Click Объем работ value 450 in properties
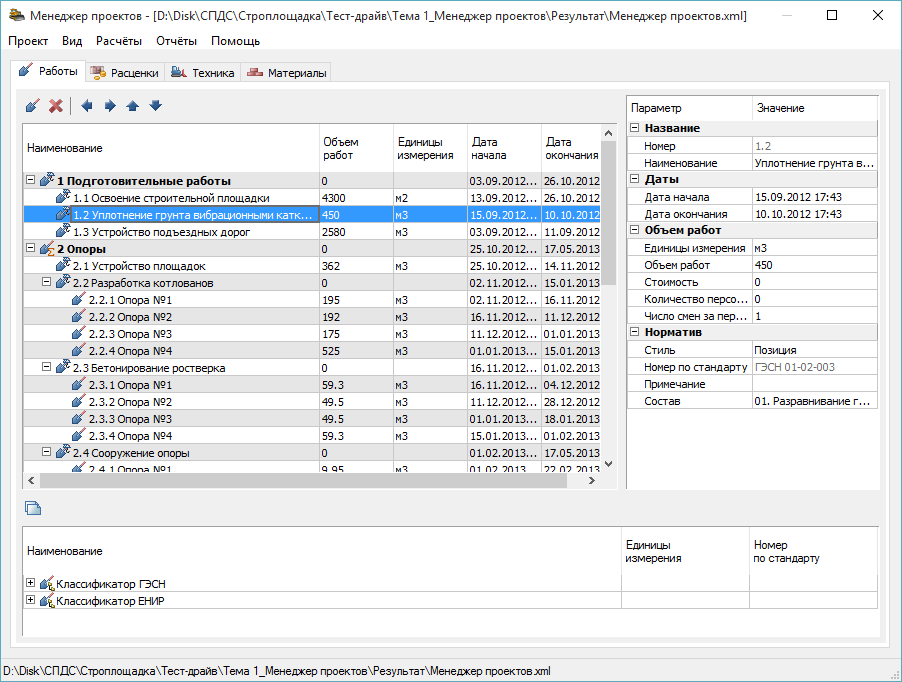 pyautogui.click(x=815, y=265)
